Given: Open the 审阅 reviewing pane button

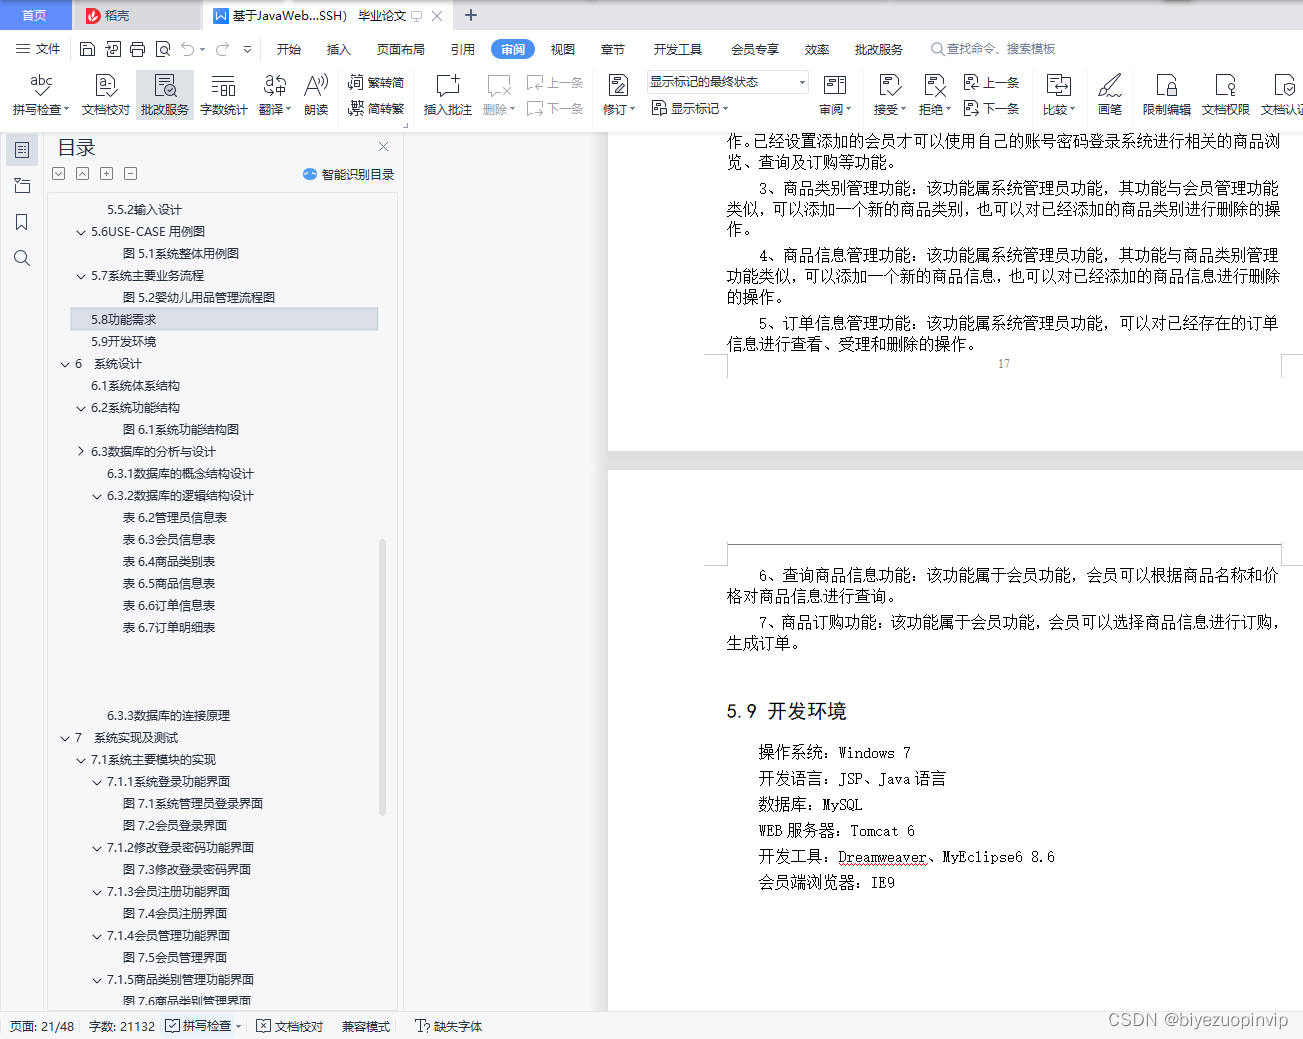Looking at the screenshot, I should point(835,95).
